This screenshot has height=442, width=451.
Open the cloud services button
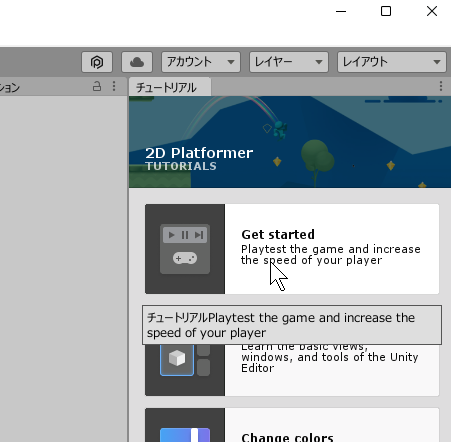[x=137, y=62]
